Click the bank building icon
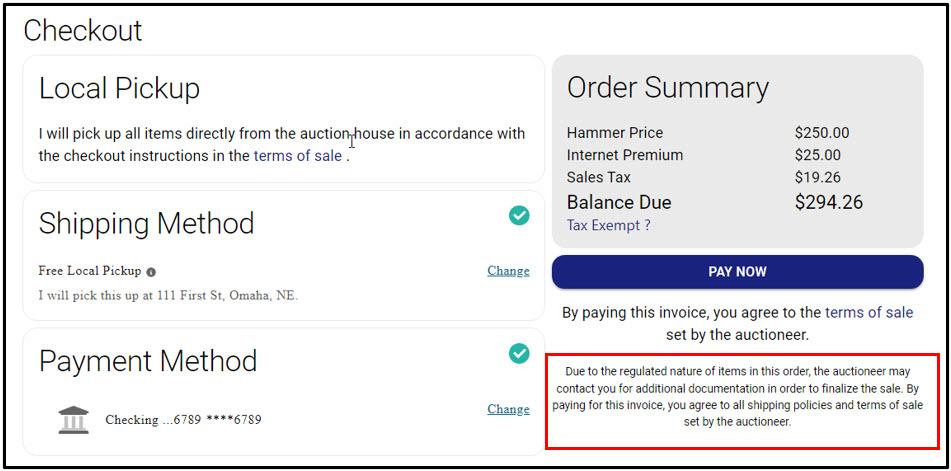The image size is (951, 471). click(73, 419)
